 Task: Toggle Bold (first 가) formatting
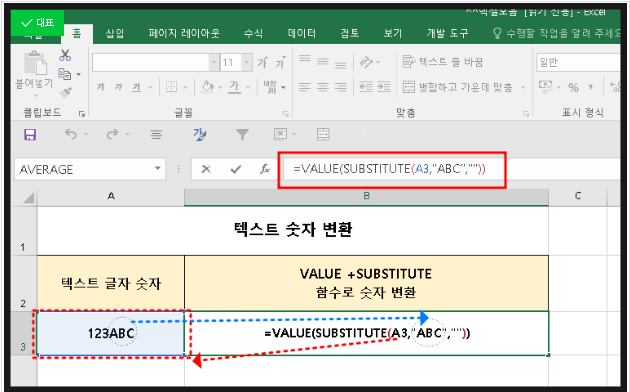(x=100, y=87)
